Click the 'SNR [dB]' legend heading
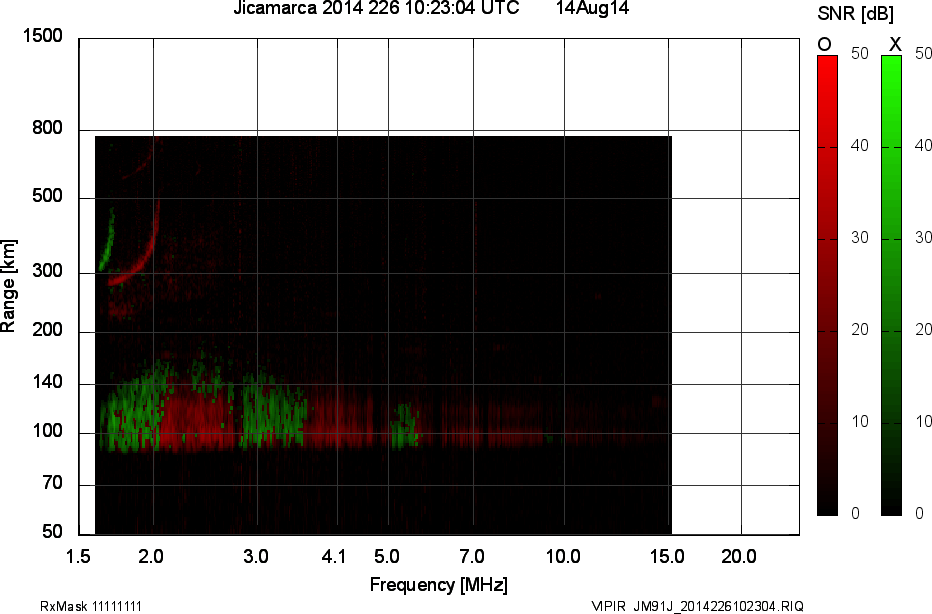Screen dimensions: 932x614 tap(855, 13)
